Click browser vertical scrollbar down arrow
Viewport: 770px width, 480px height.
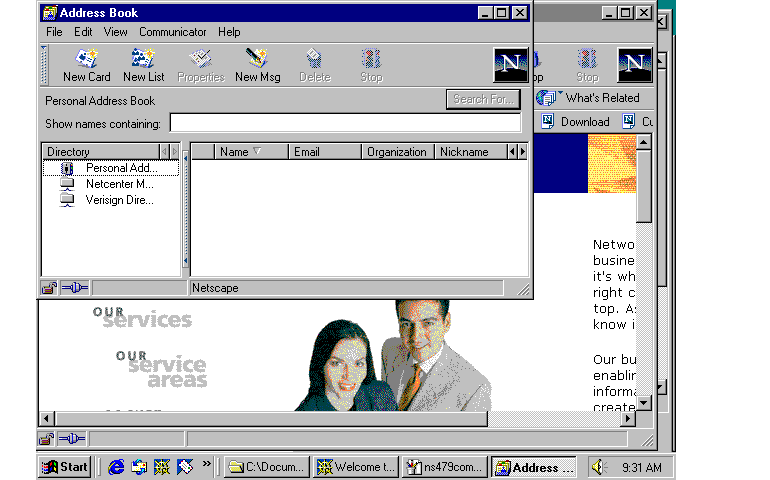644,403
